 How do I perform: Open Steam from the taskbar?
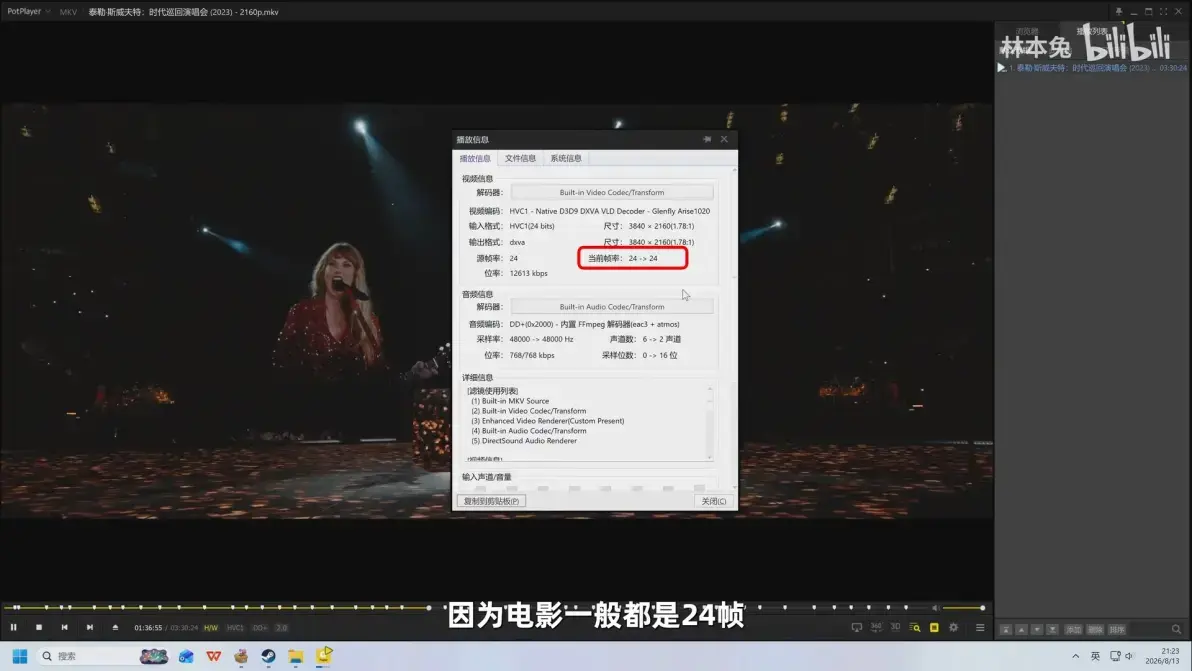[268, 656]
